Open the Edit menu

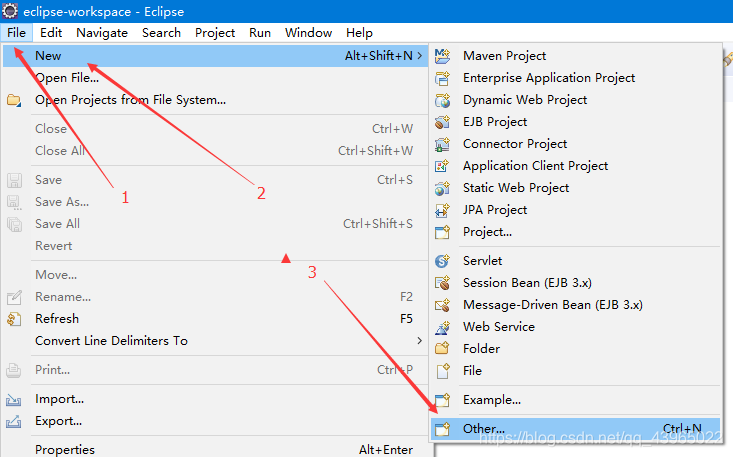pos(51,33)
